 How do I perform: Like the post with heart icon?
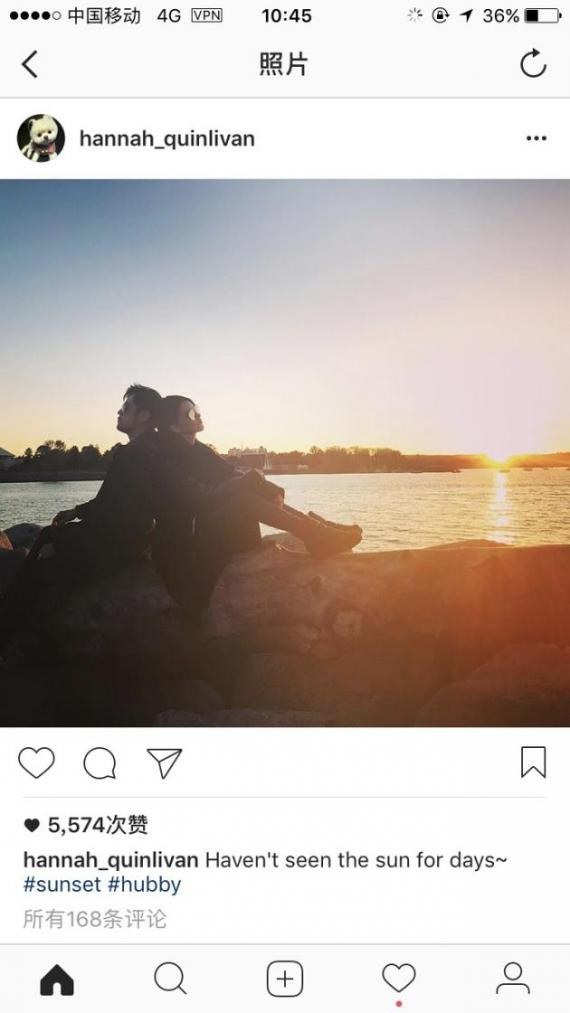(36, 763)
